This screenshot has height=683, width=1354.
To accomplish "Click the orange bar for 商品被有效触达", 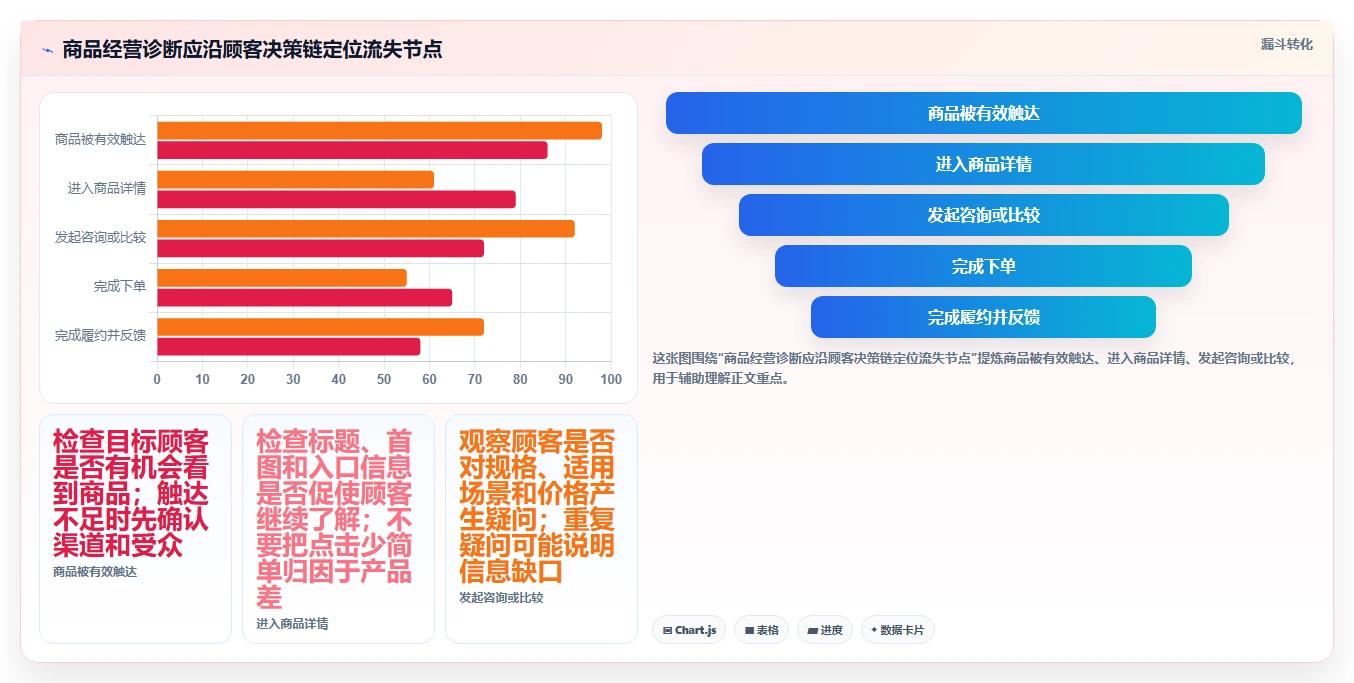I will click(380, 131).
